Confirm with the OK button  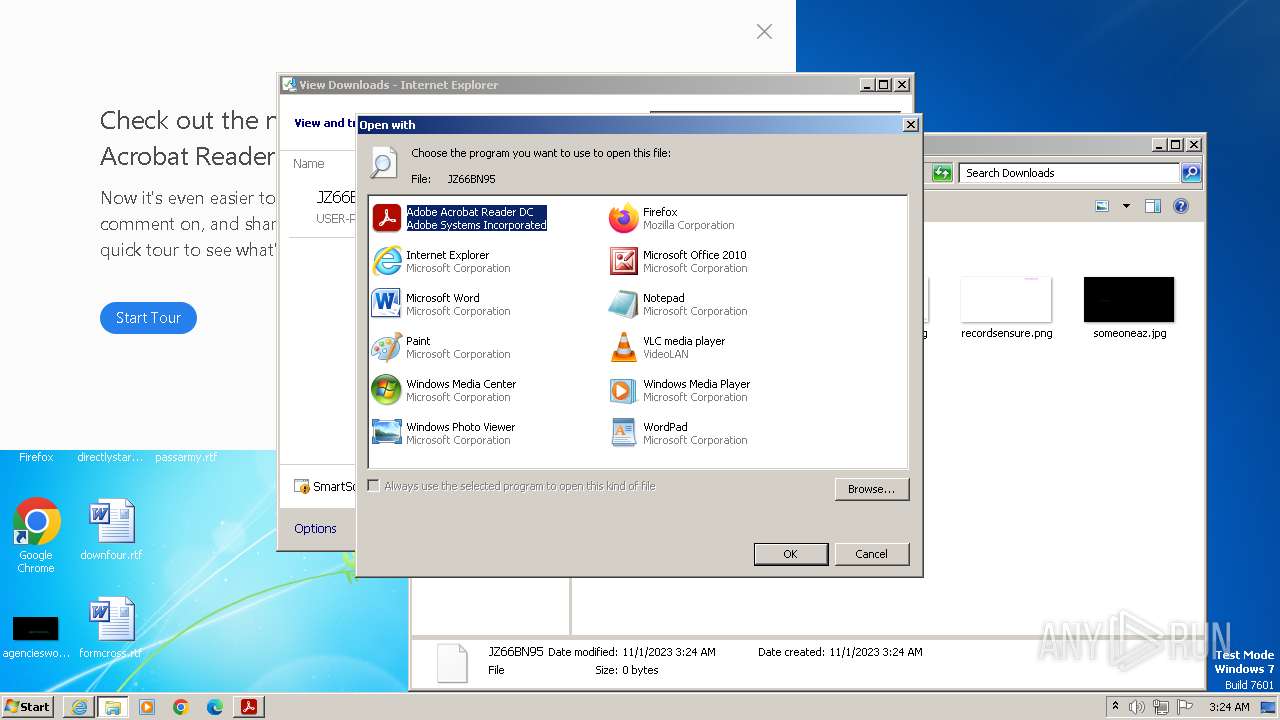790,554
